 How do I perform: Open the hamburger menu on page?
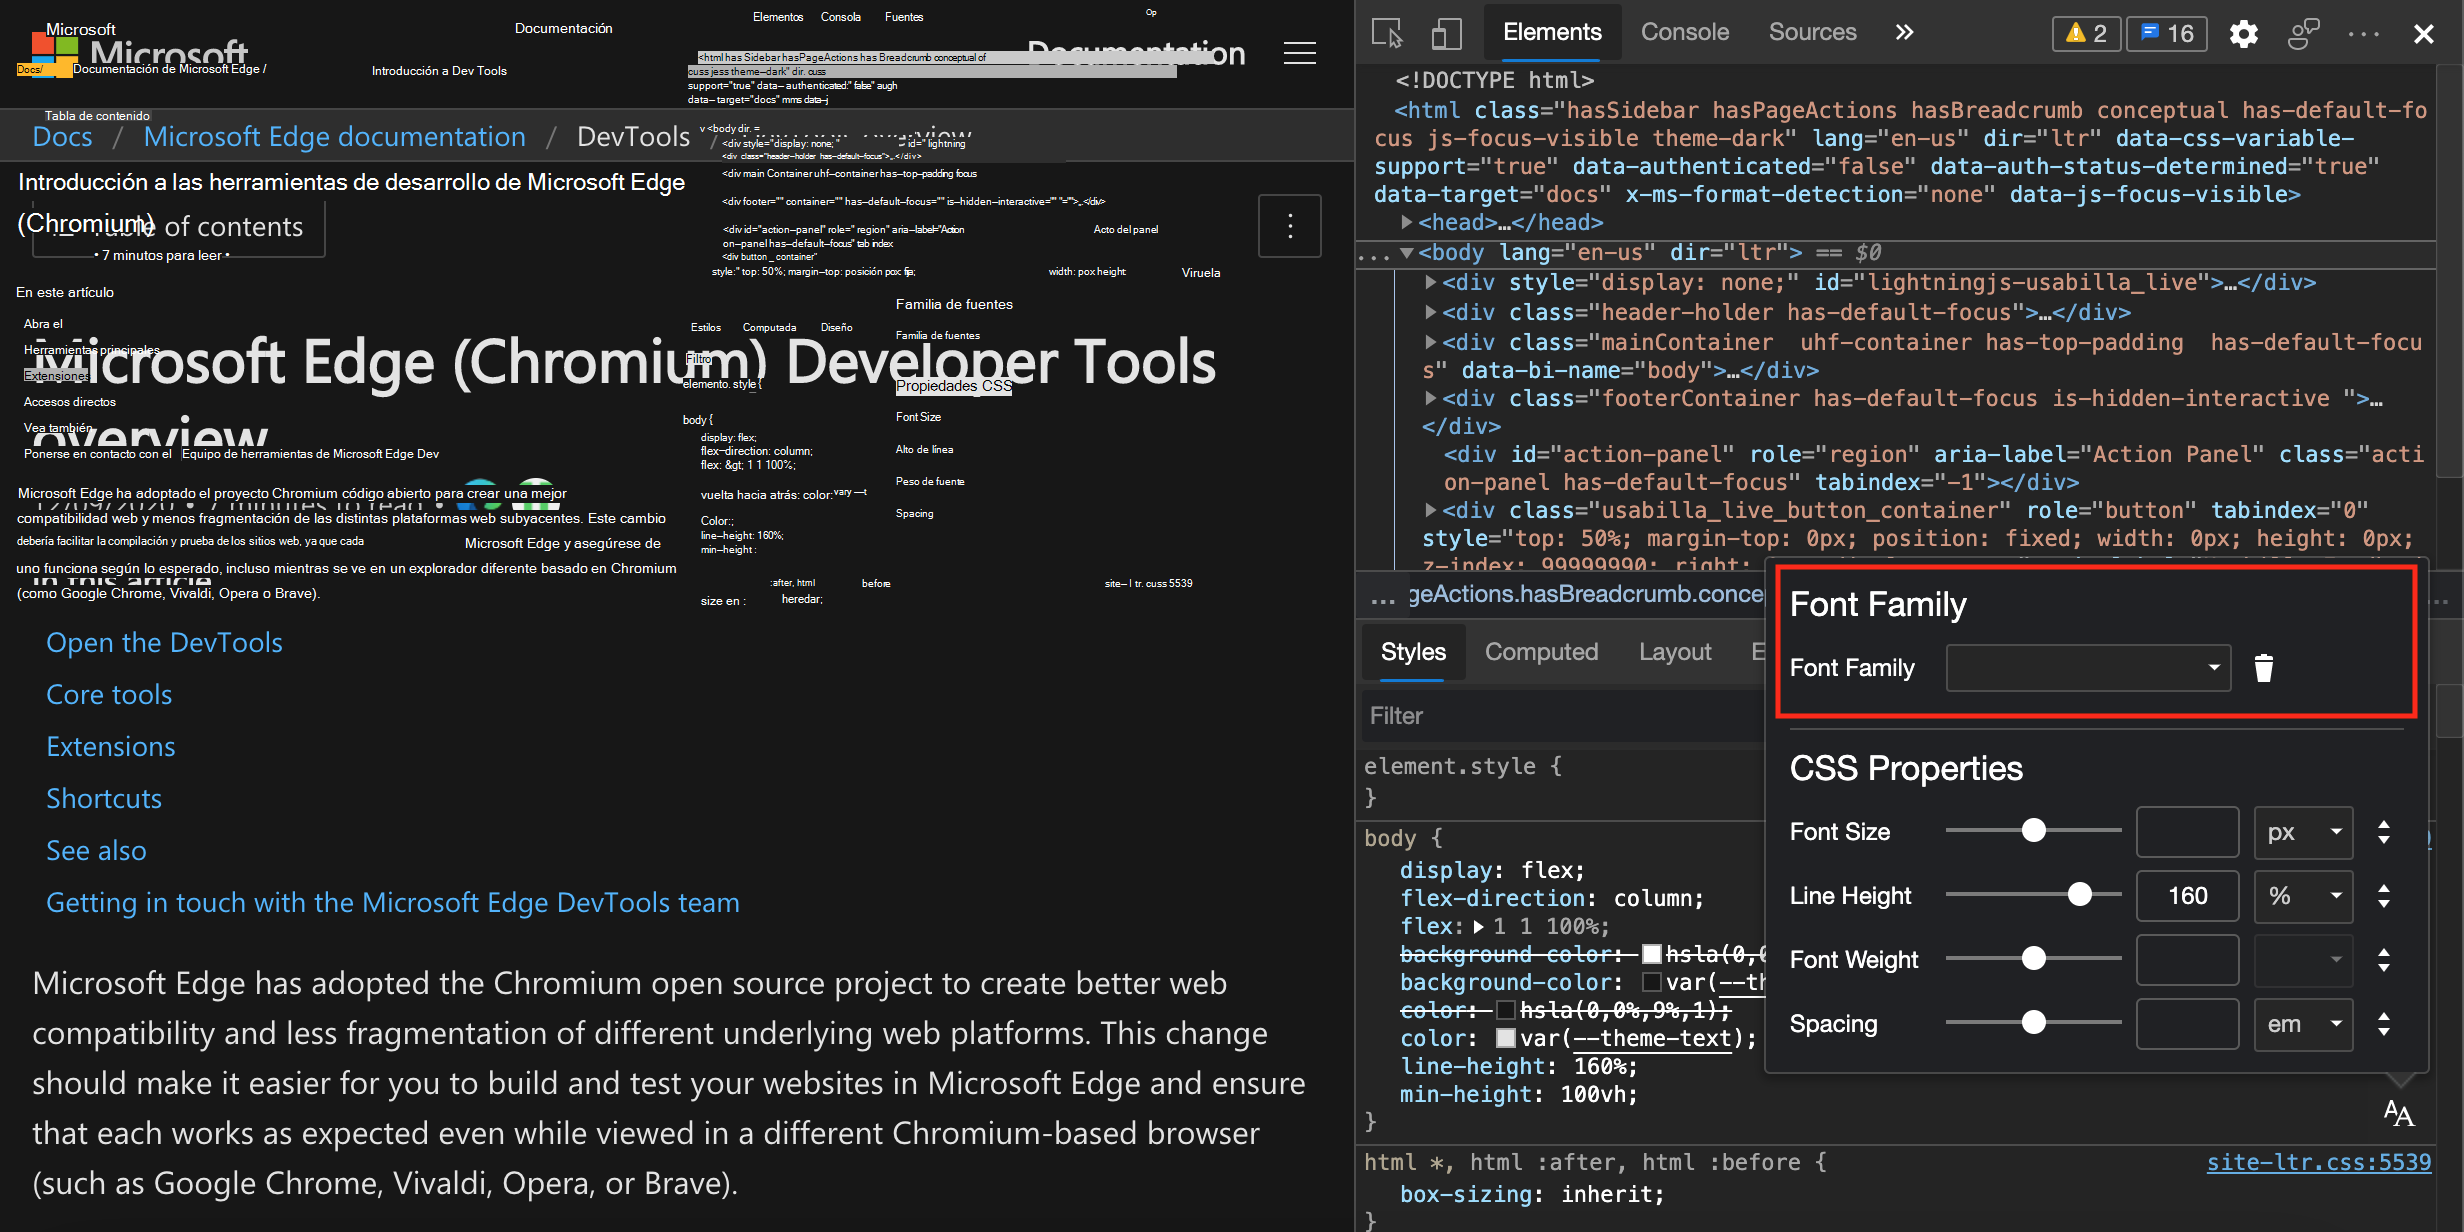(1299, 53)
